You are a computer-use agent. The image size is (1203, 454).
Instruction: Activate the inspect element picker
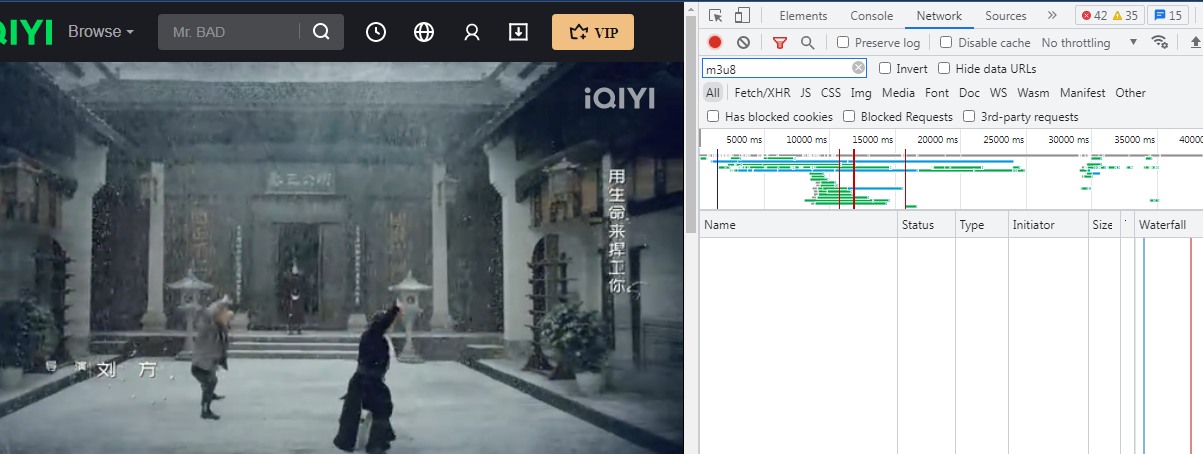click(716, 15)
